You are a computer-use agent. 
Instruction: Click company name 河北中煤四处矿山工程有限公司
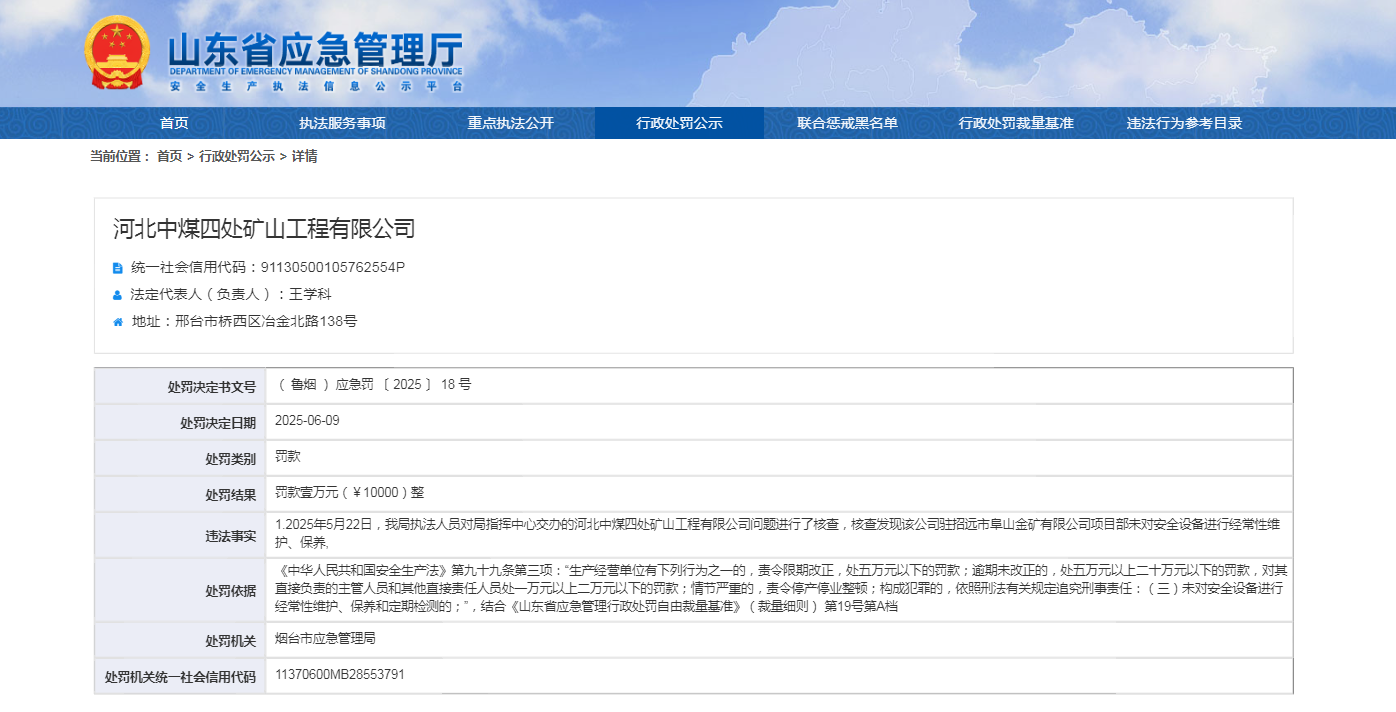(x=263, y=229)
